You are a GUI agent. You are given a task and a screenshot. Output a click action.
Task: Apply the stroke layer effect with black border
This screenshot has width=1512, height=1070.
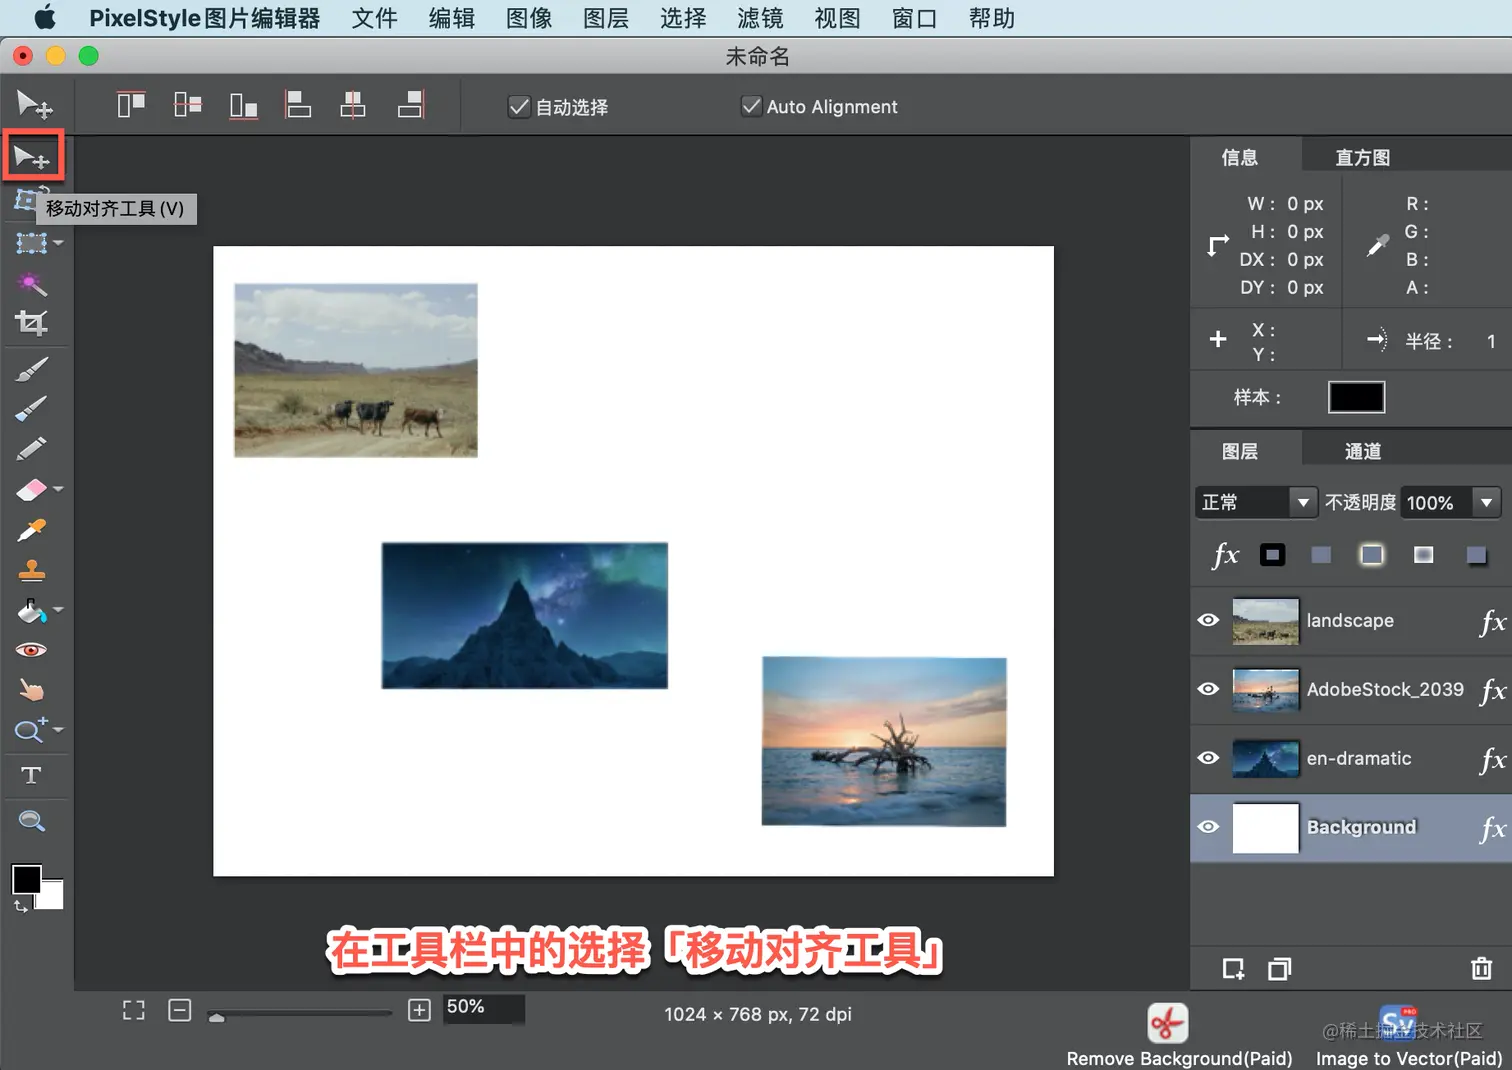1272,555
